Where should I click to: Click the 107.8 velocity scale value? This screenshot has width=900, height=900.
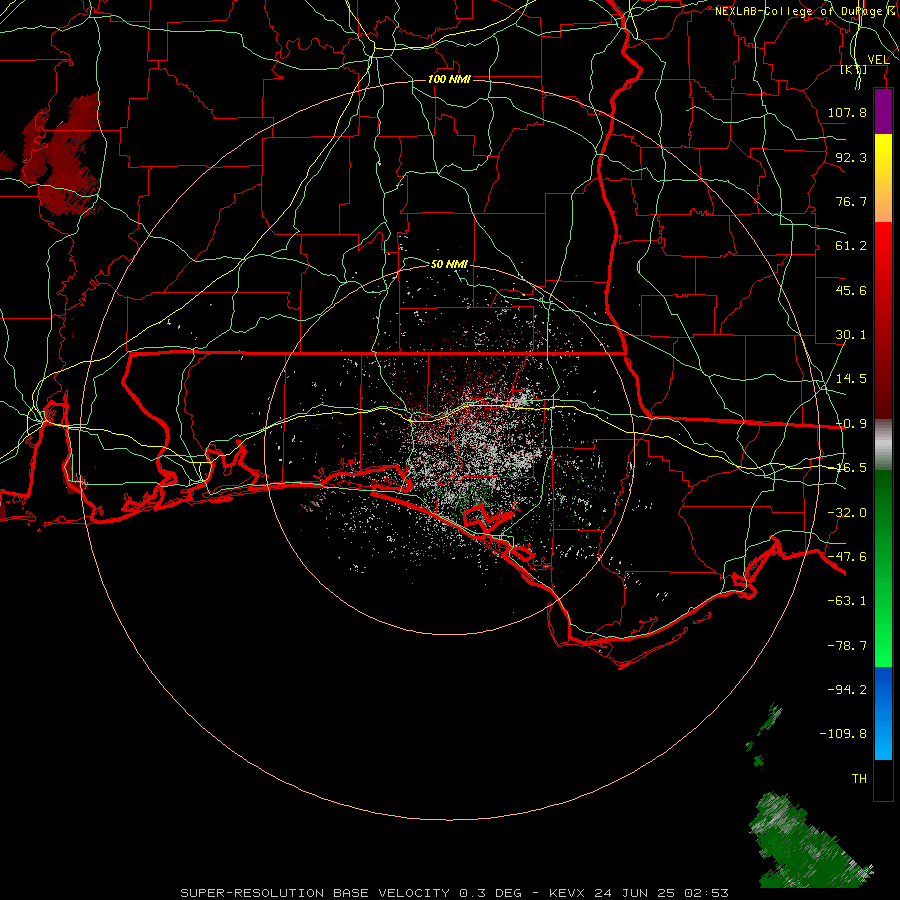847,112
